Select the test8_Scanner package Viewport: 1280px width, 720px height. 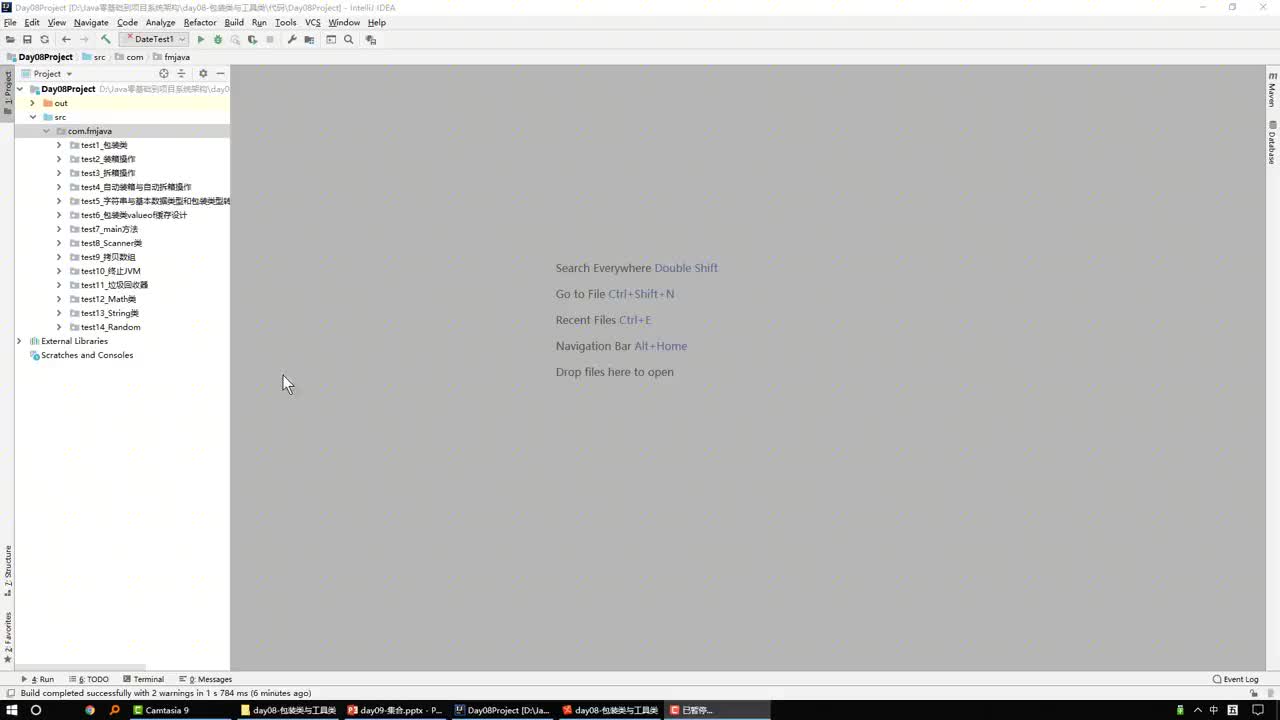pyautogui.click(x=111, y=243)
